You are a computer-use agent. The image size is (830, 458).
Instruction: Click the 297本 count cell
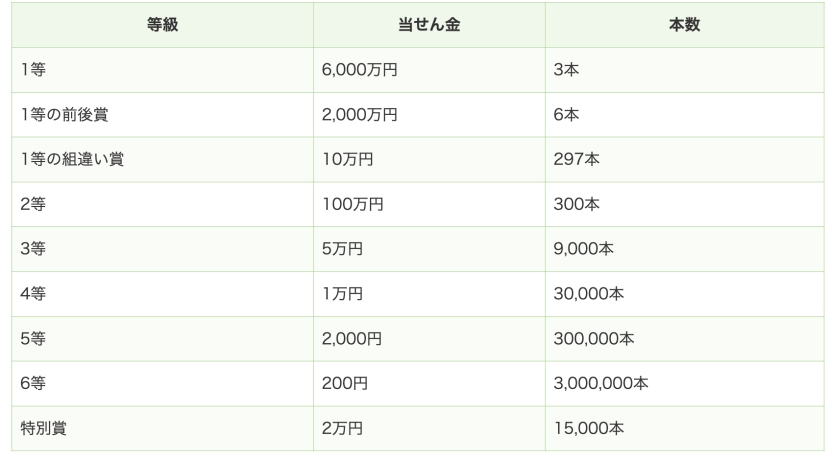576,160
